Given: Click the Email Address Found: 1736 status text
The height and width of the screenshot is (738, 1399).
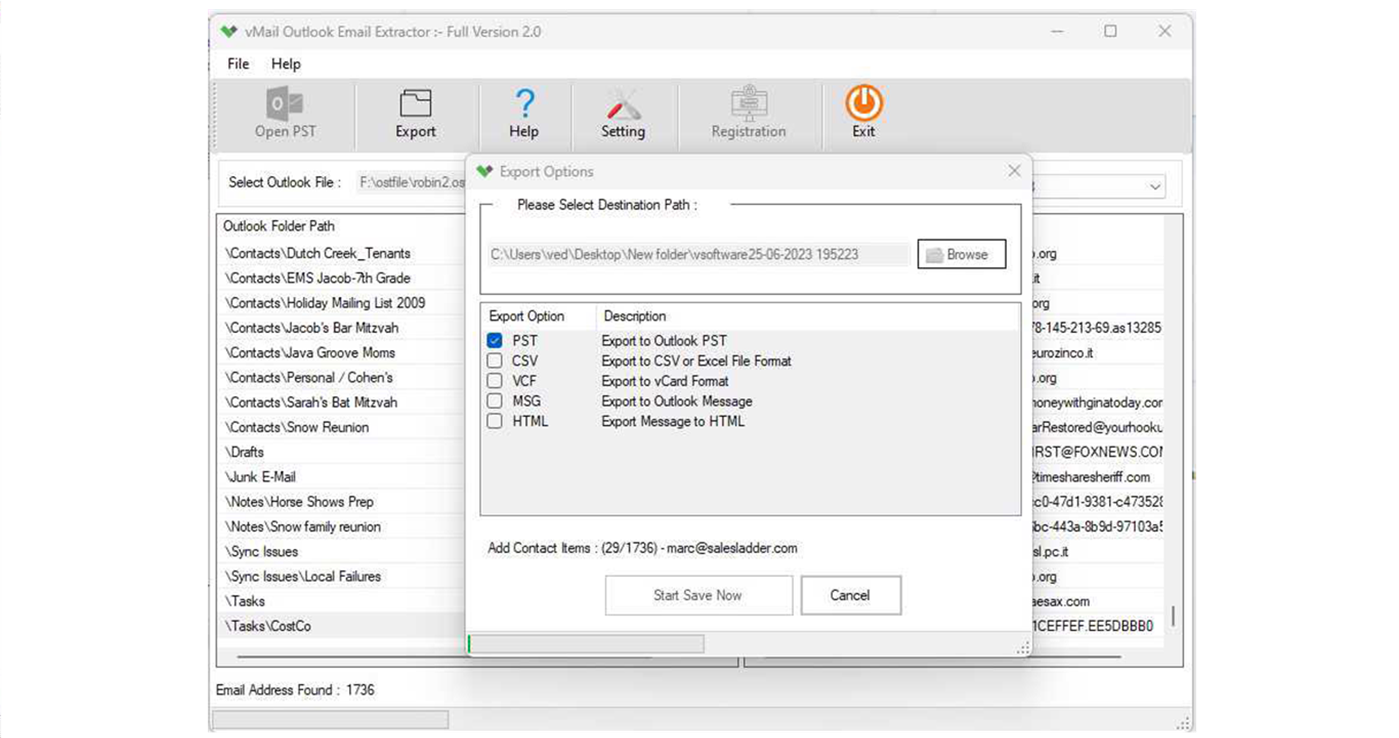Looking at the screenshot, I should click(x=295, y=690).
